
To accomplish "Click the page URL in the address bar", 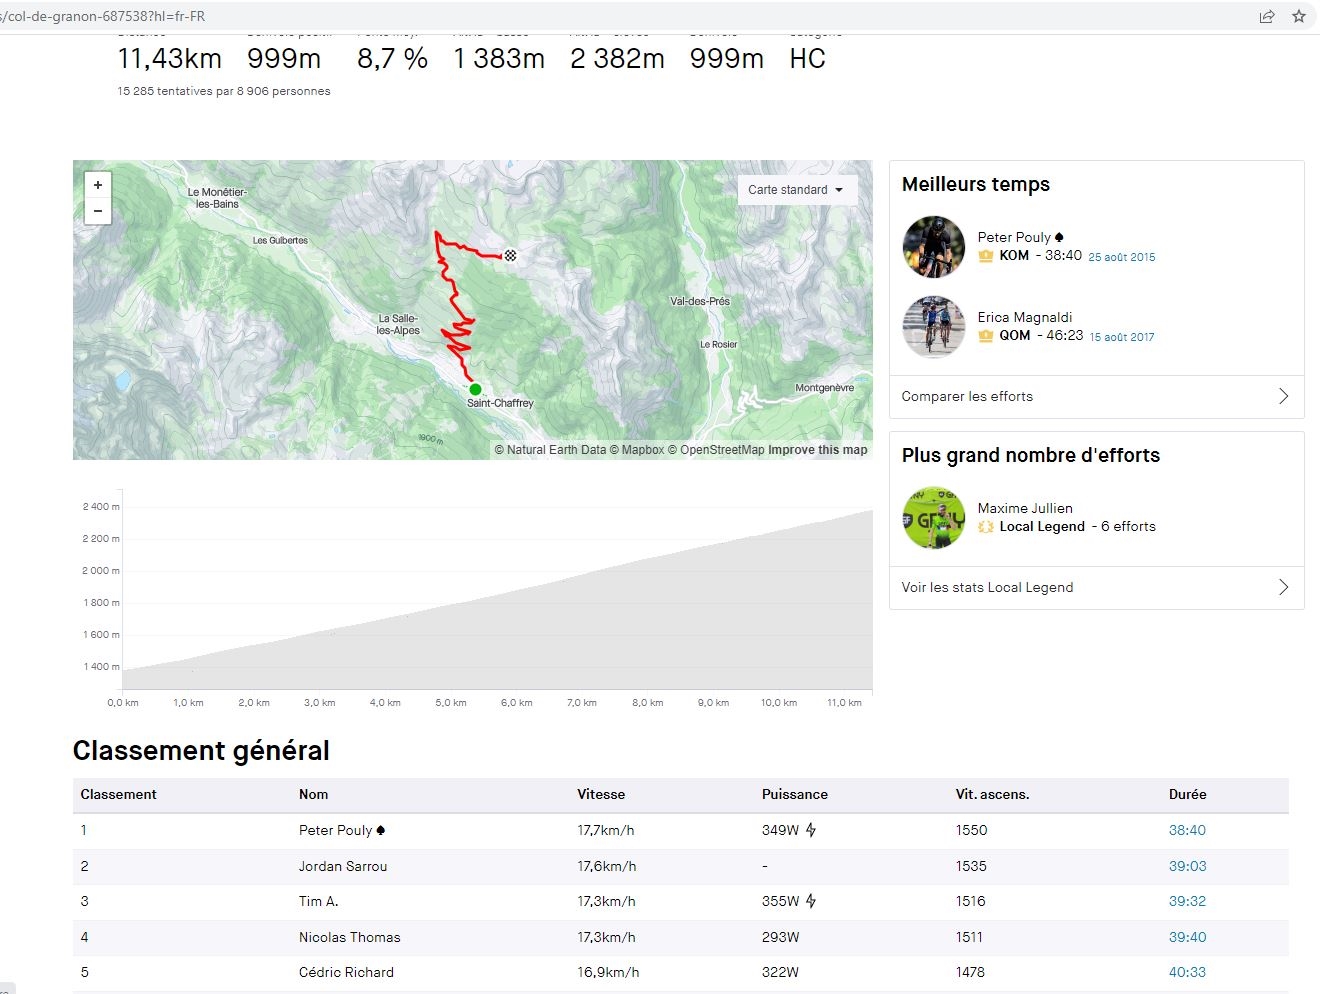I will (103, 16).
